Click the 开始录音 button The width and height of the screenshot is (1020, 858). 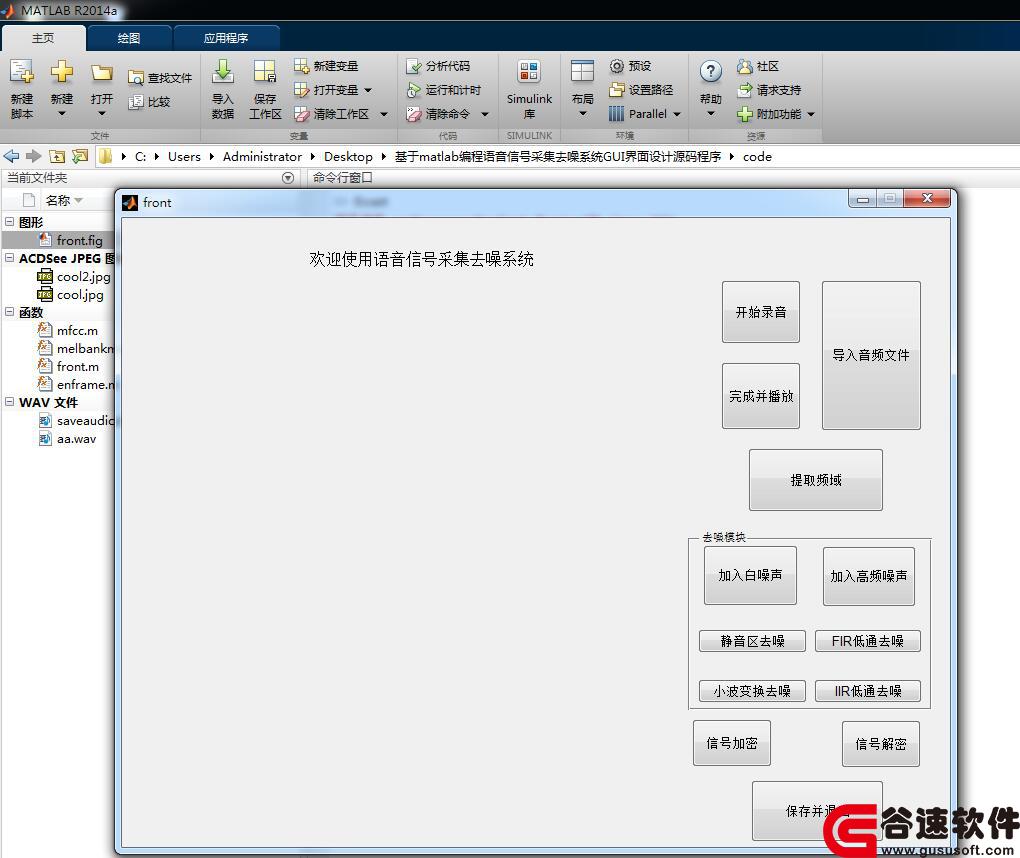760,312
